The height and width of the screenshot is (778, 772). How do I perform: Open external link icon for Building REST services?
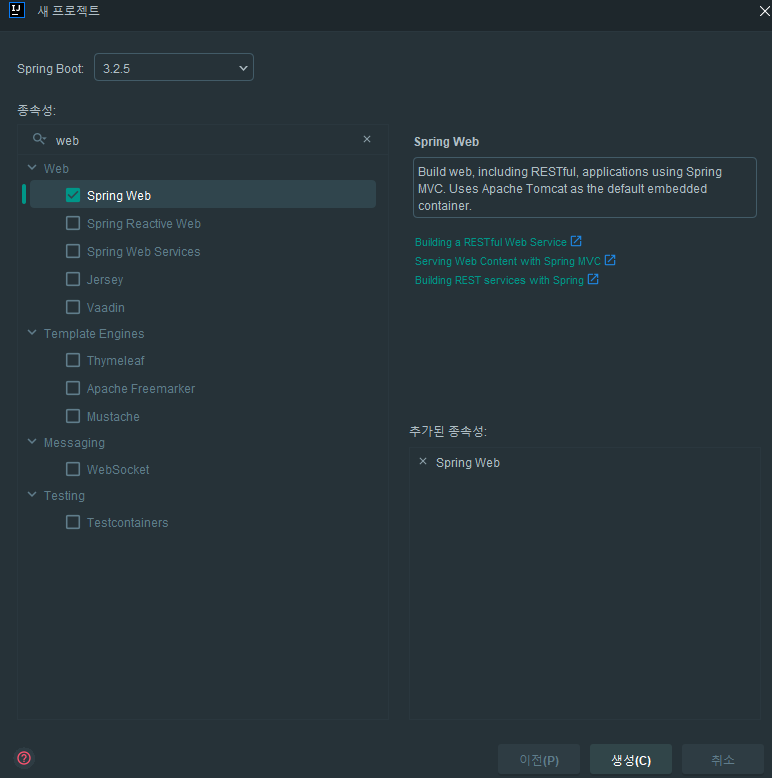coord(593,279)
